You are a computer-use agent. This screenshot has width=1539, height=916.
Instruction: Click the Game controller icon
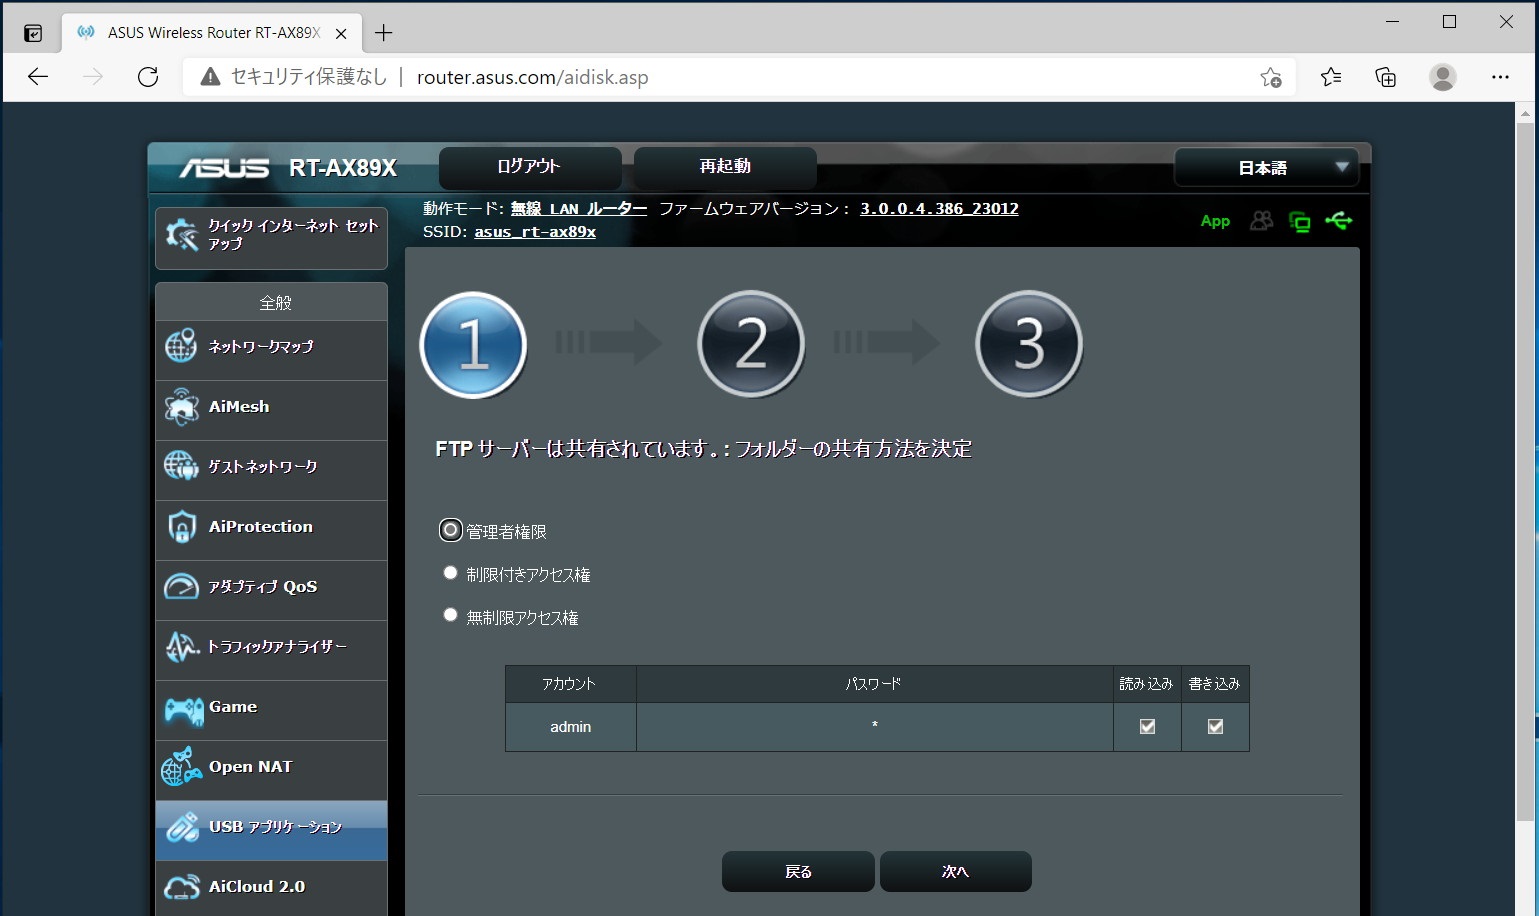click(x=183, y=709)
